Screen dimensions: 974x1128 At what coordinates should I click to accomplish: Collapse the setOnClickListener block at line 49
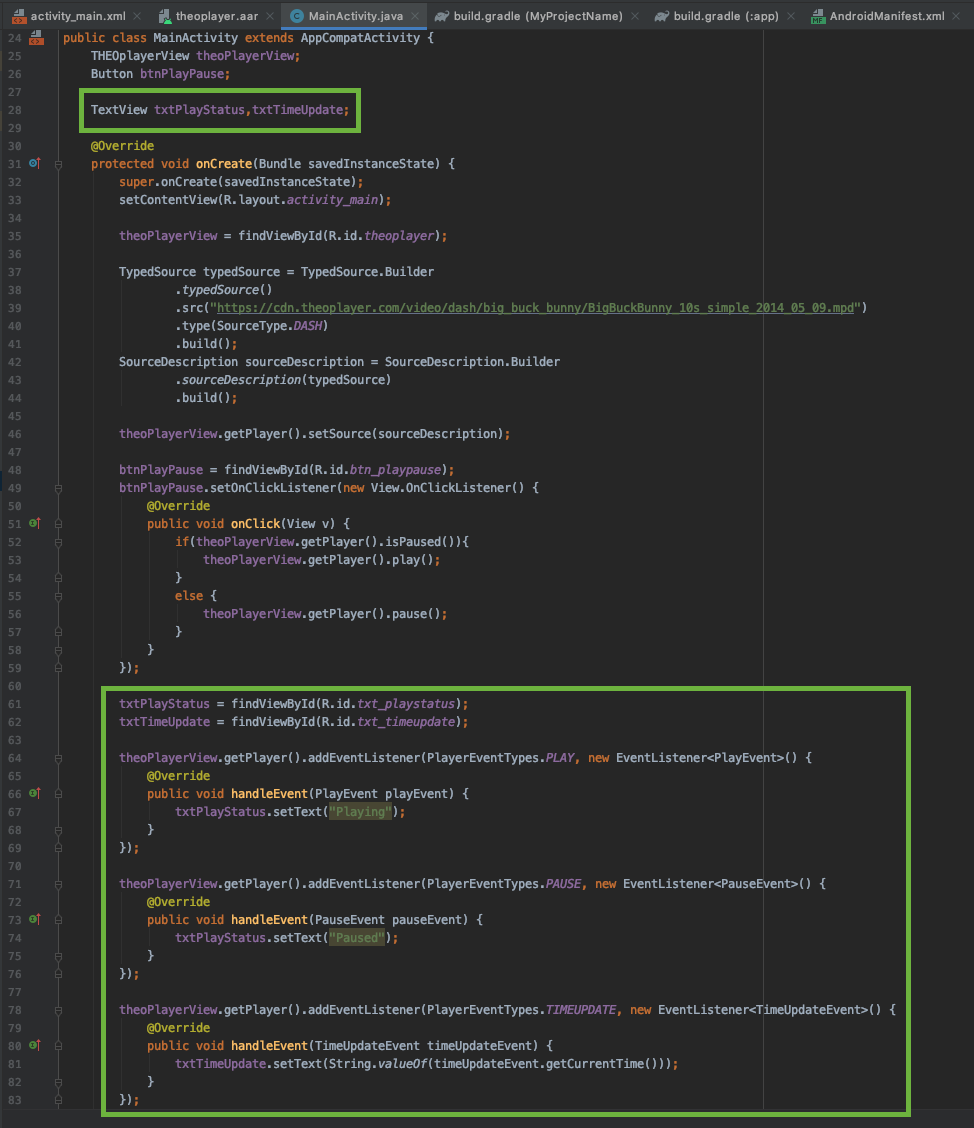[59, 488]
